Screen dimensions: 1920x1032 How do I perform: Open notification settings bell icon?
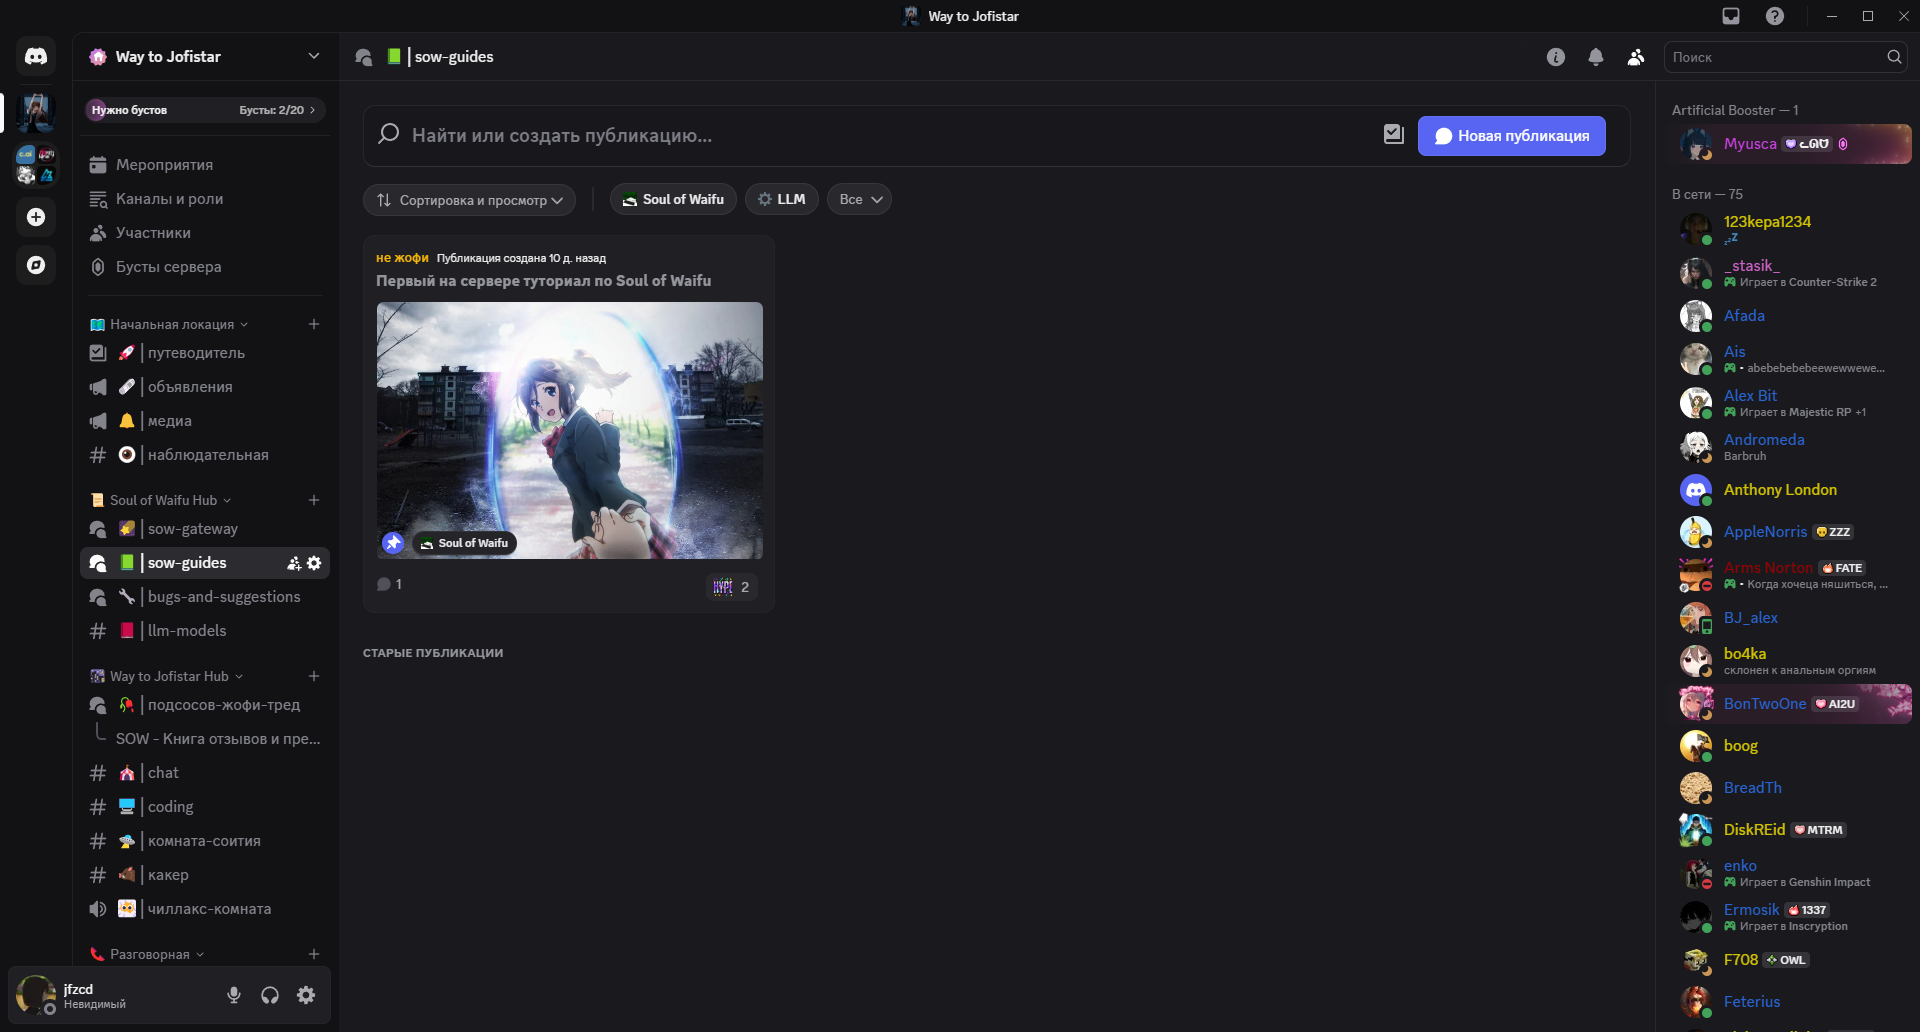pos(1596,57)
